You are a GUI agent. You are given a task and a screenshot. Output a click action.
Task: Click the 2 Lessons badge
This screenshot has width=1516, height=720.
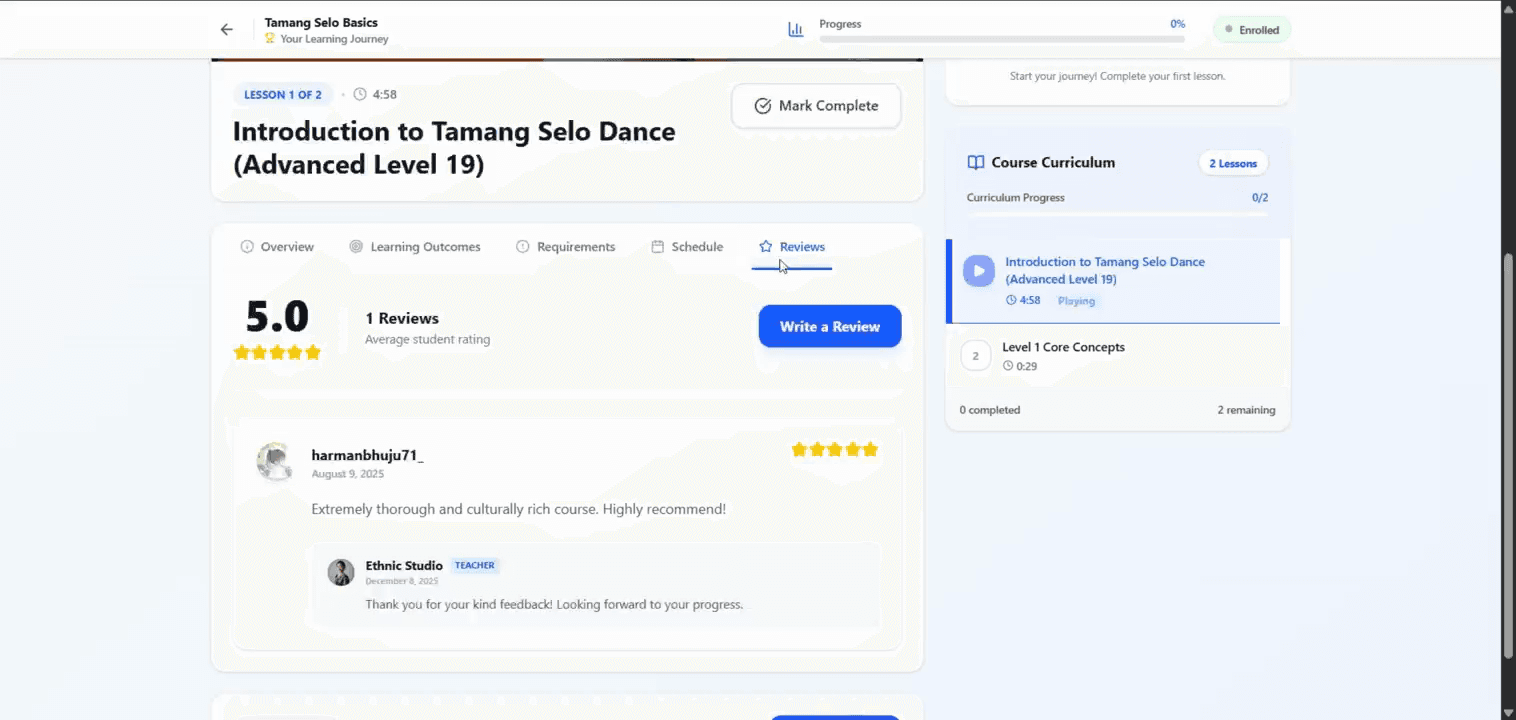(1233, 163)
